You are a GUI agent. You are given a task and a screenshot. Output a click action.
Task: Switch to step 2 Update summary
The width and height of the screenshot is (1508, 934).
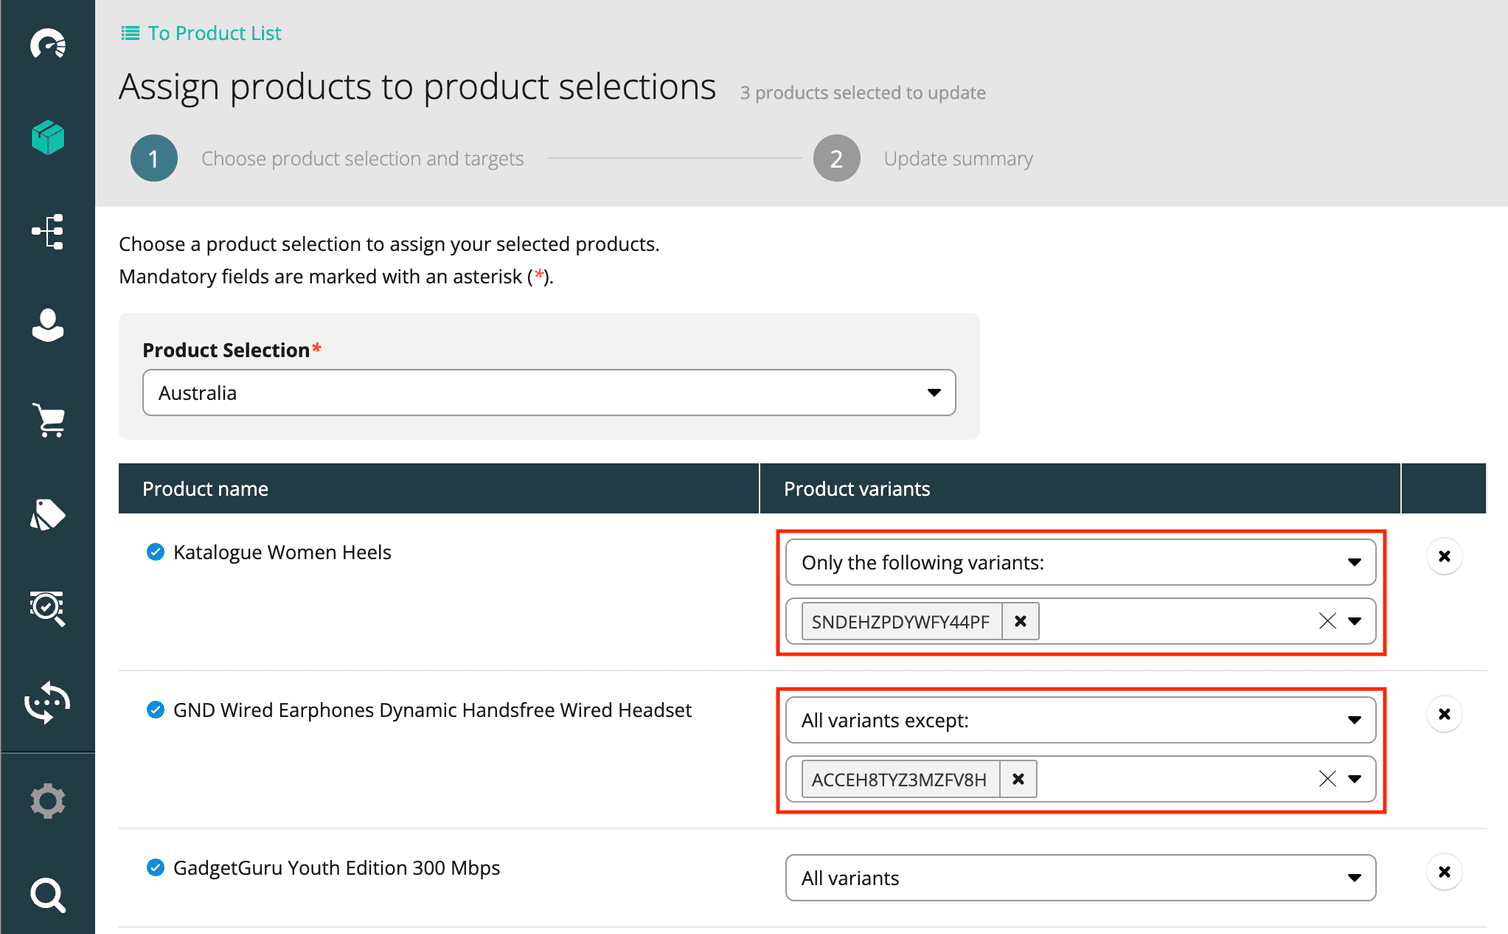[837, 158]
